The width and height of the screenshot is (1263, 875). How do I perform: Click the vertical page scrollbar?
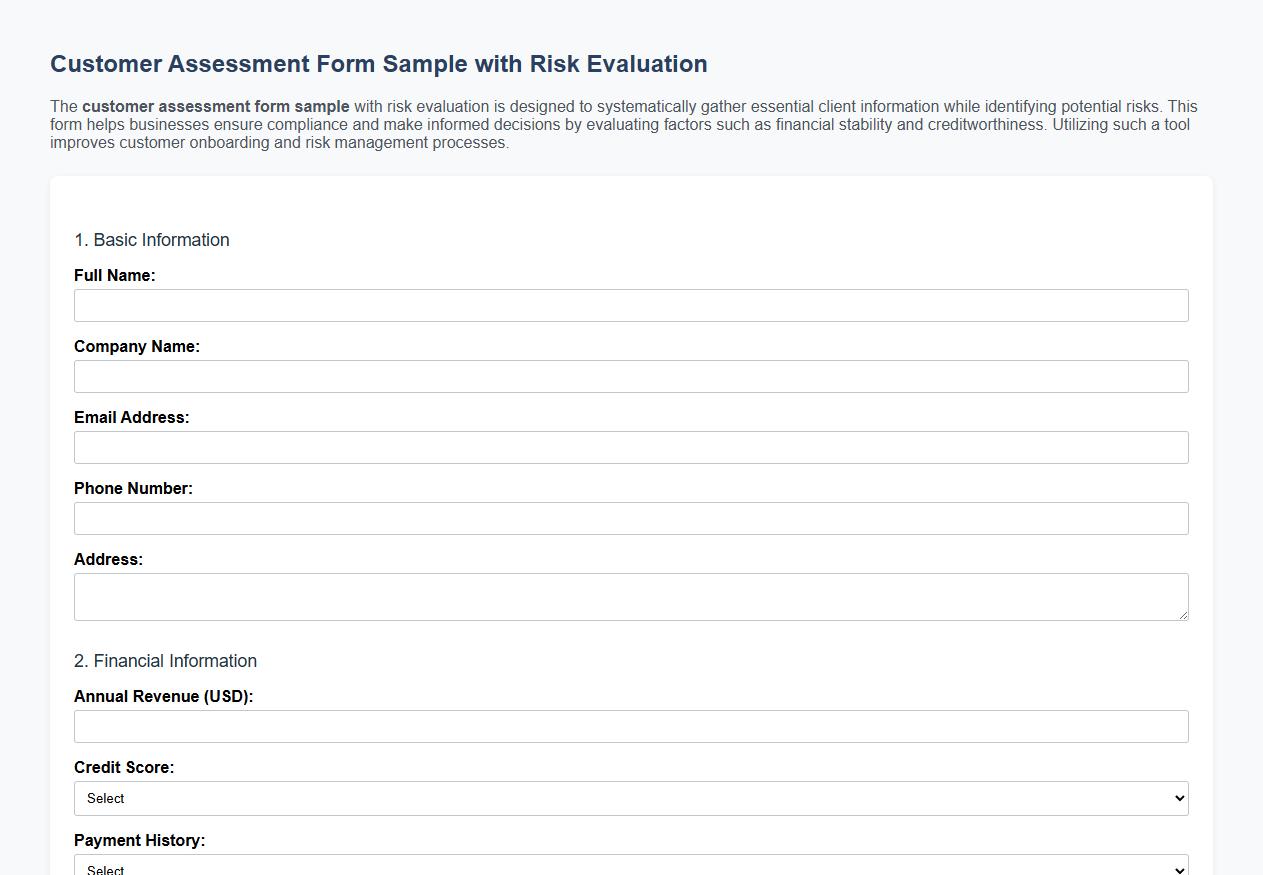[1257, 437]
